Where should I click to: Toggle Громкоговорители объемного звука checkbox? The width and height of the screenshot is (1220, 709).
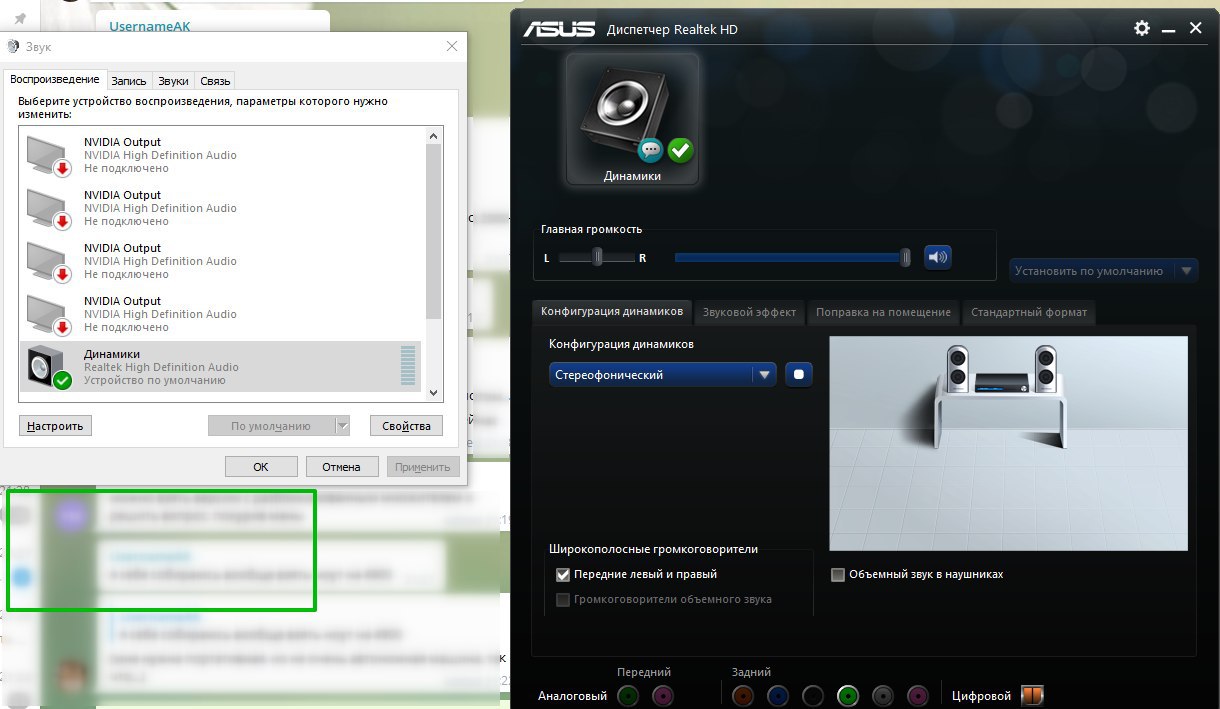click(563, 600)
